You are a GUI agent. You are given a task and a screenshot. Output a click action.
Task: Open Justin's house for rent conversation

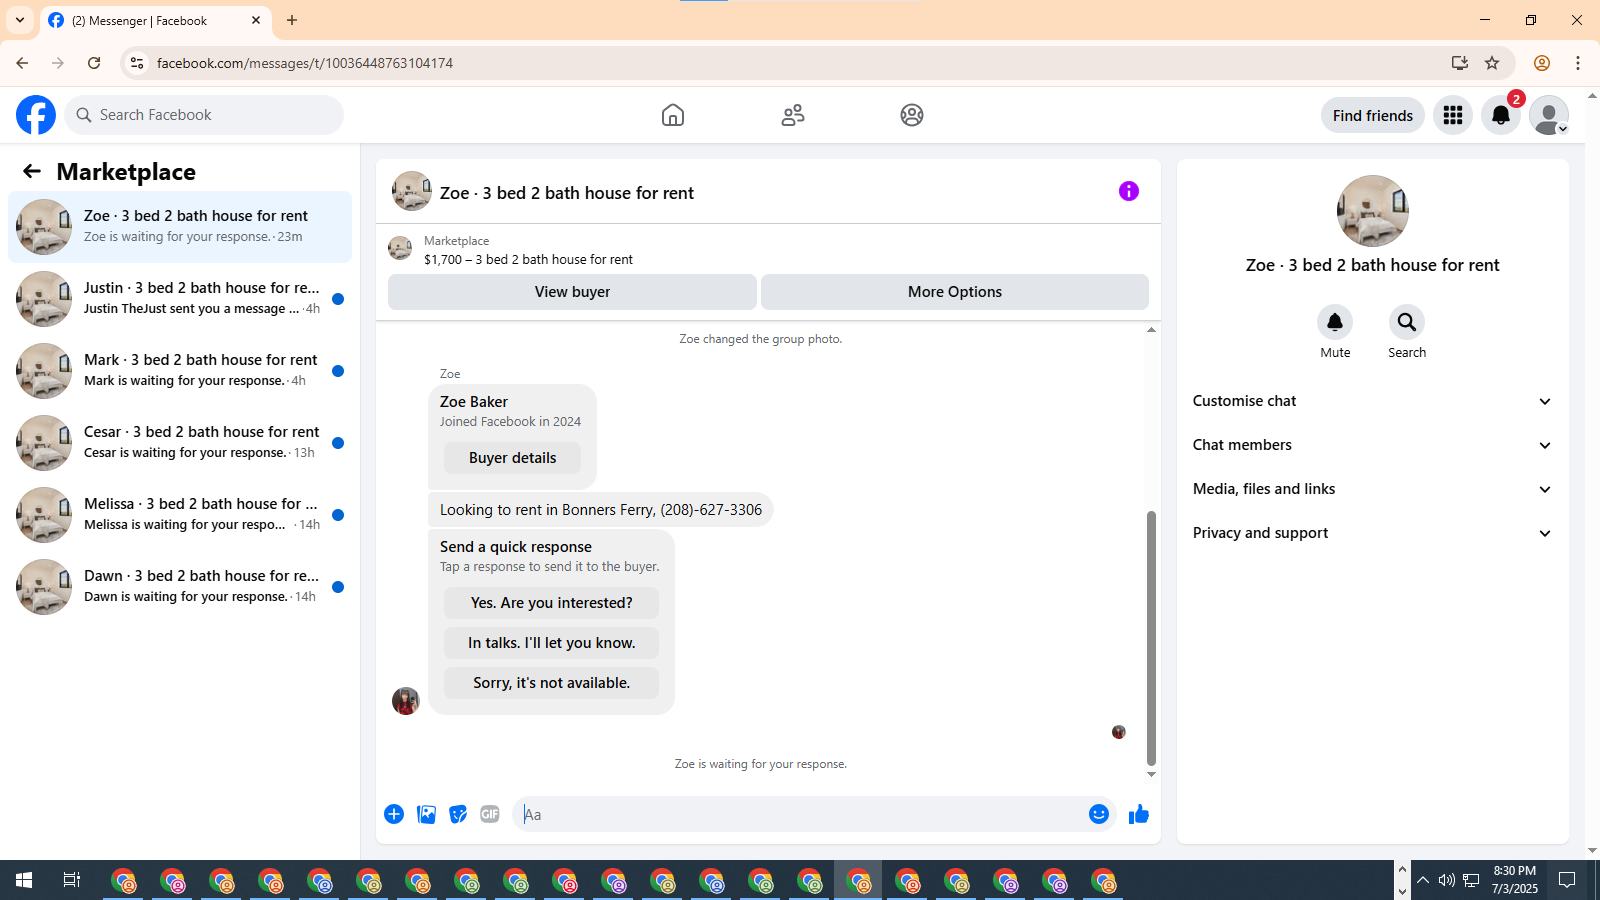coord(180,299)
